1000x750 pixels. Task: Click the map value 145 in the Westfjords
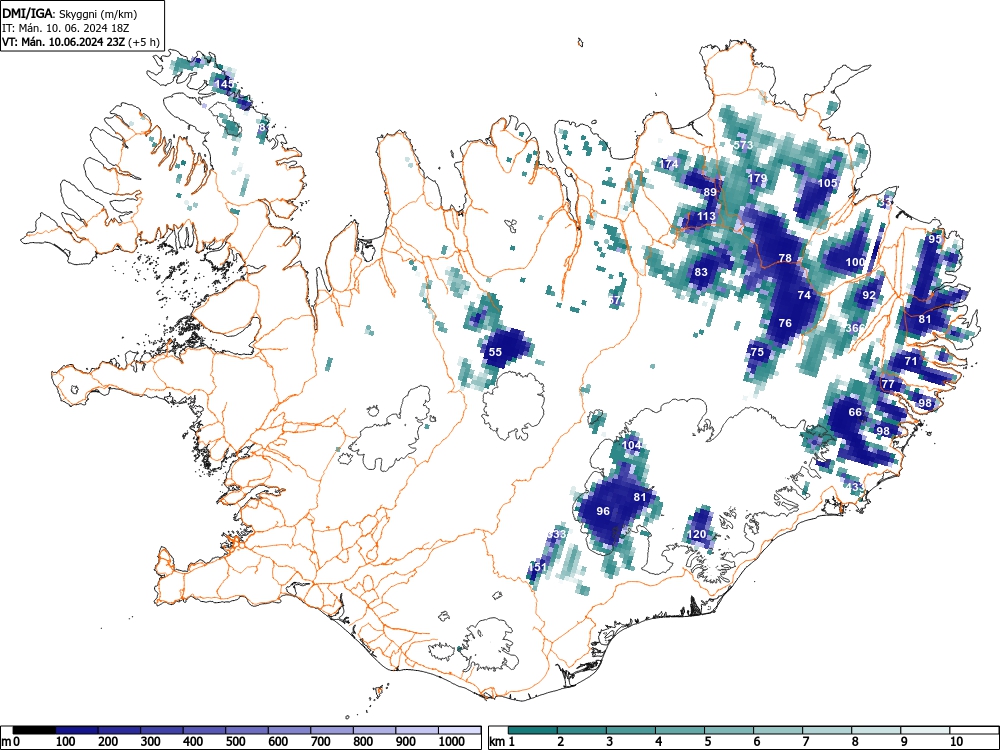pos(224,84)
